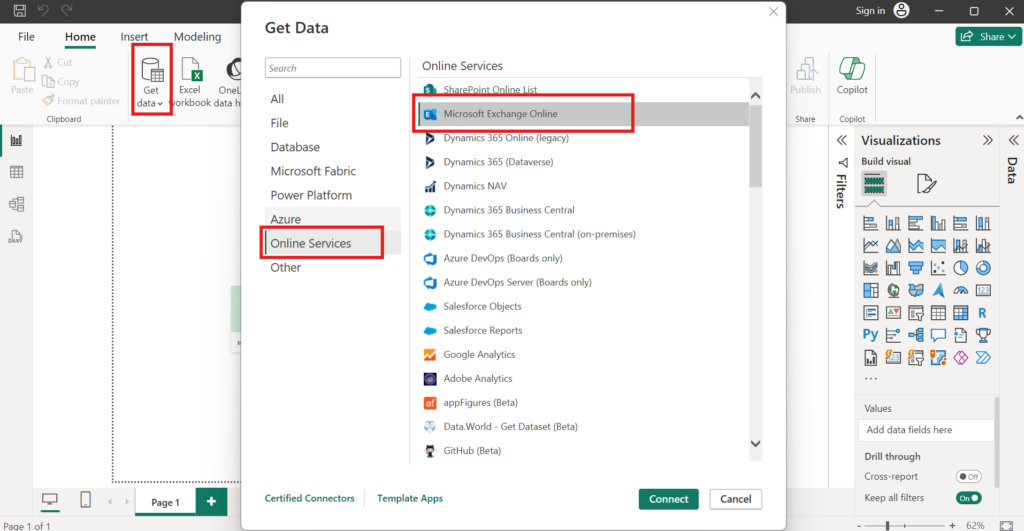Open the File menu
Image resolution: width=1024 pixels, height=531 pixels.
pos(26,37)
